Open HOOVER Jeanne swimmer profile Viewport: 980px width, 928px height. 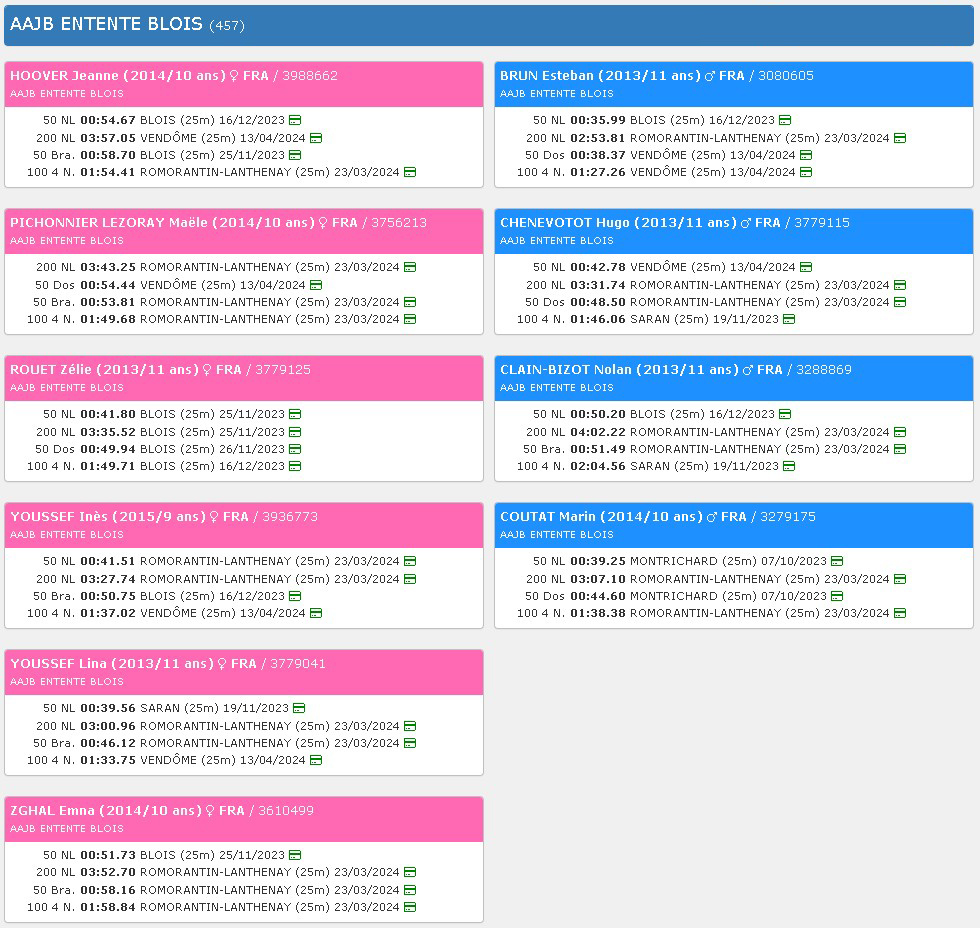[118, 76]
